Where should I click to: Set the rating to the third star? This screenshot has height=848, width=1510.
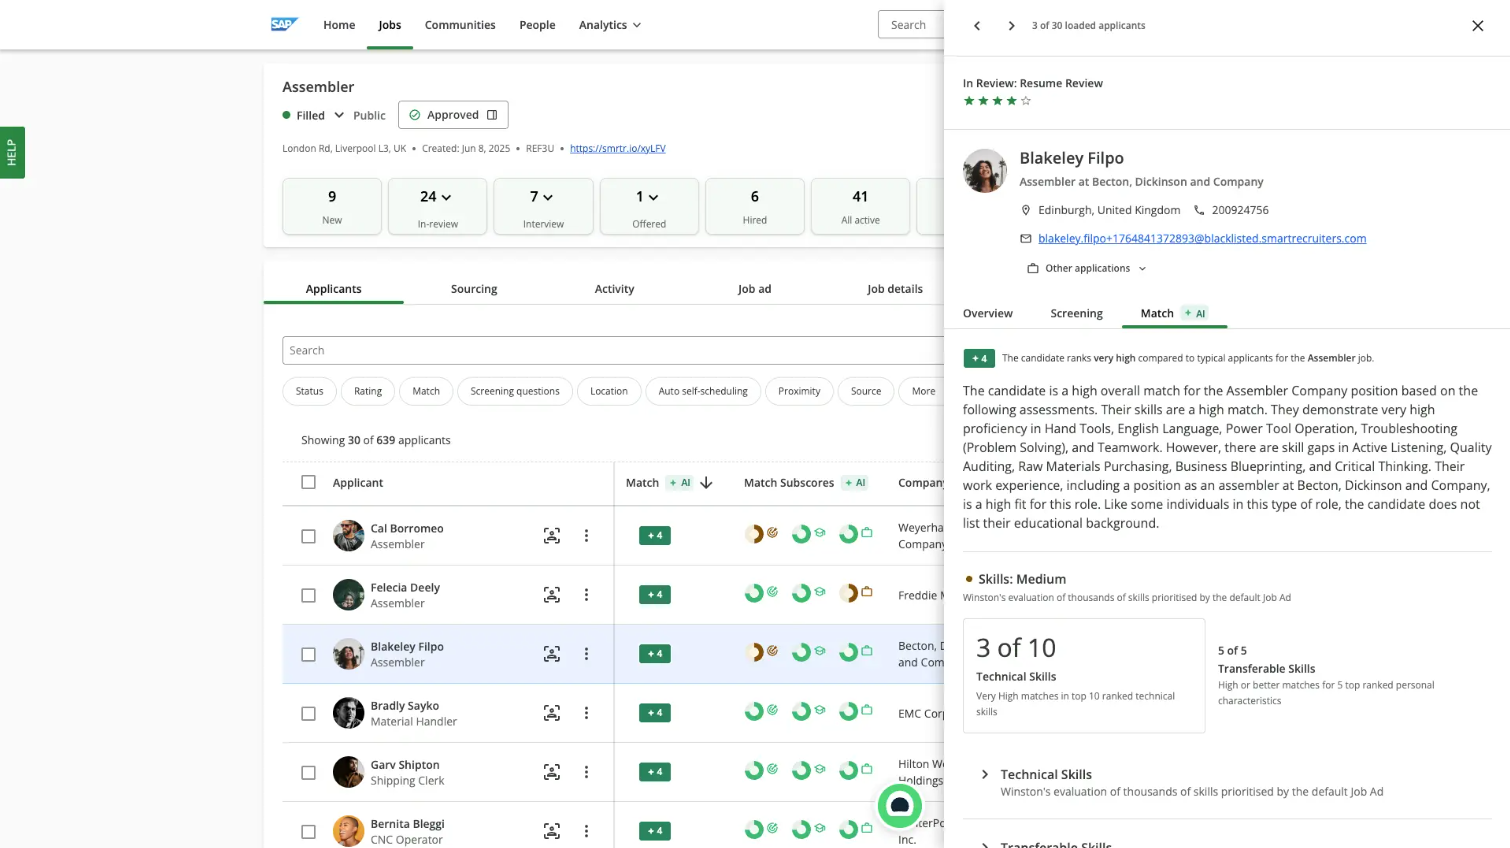[x=997, y=101]
